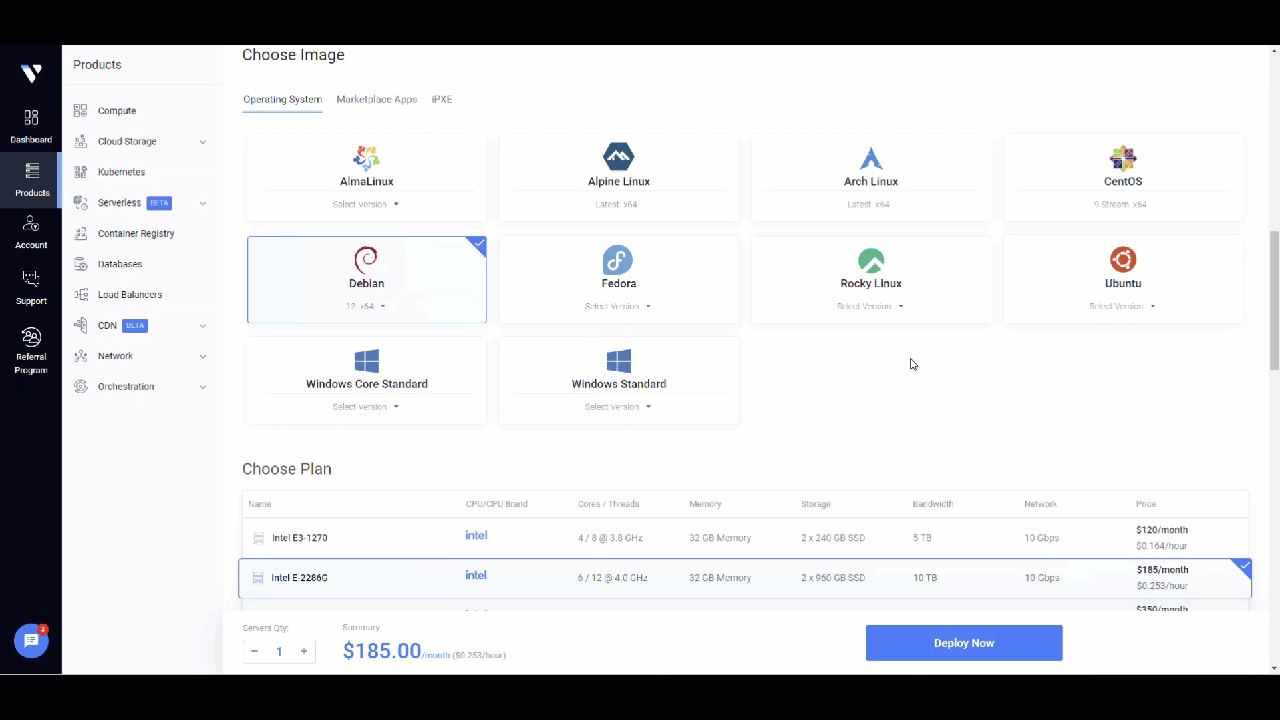Click the Vultr logo icon

[x=31, y=73]
